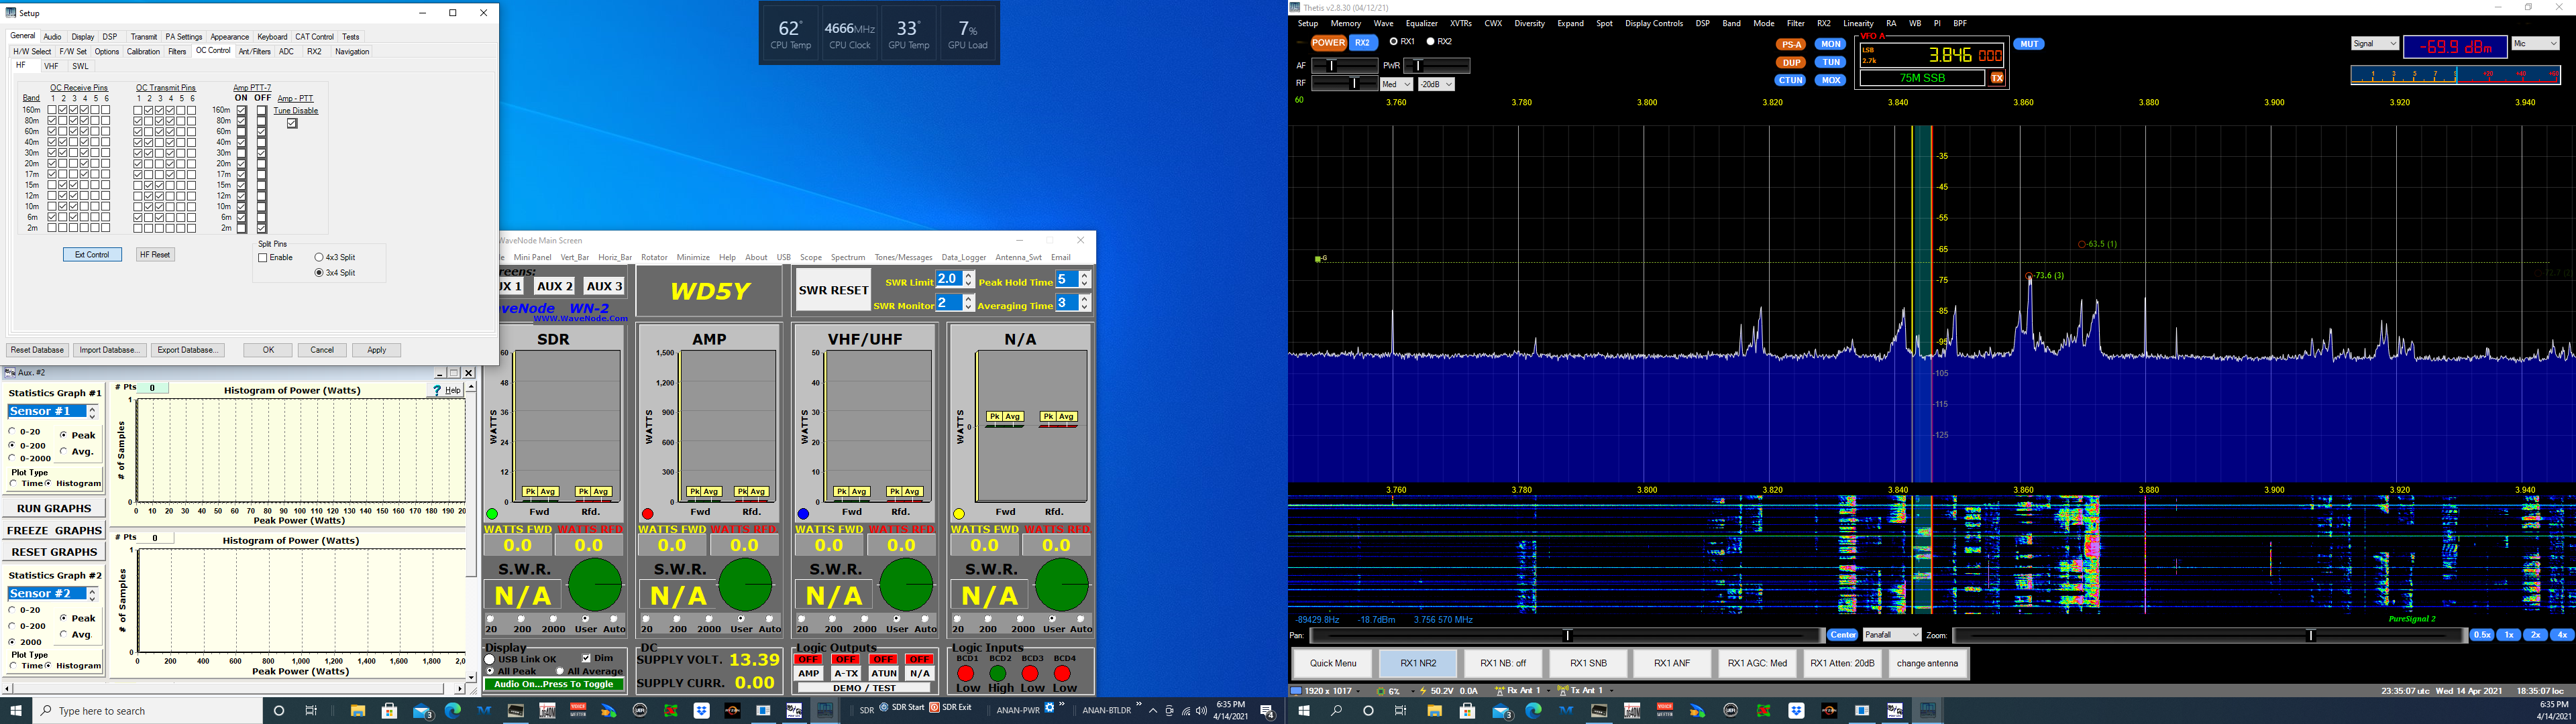Open the Mic TX meter dropdown

tap(2535, 44)
